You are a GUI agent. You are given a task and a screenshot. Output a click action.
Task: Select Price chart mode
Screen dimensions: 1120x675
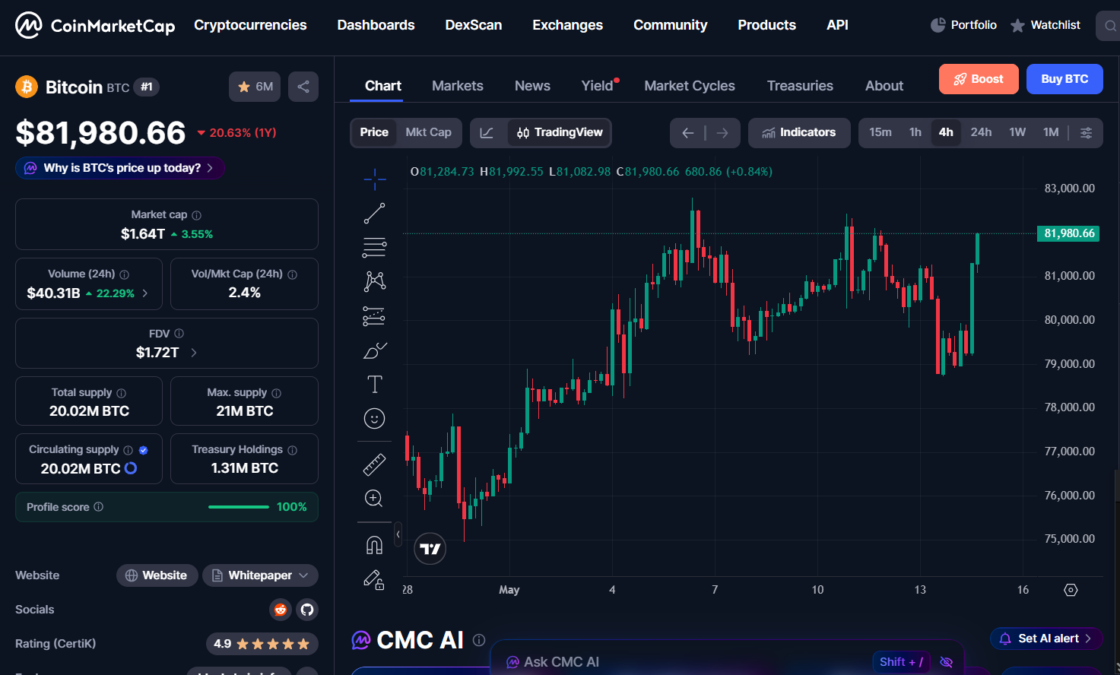coord(374,133)
